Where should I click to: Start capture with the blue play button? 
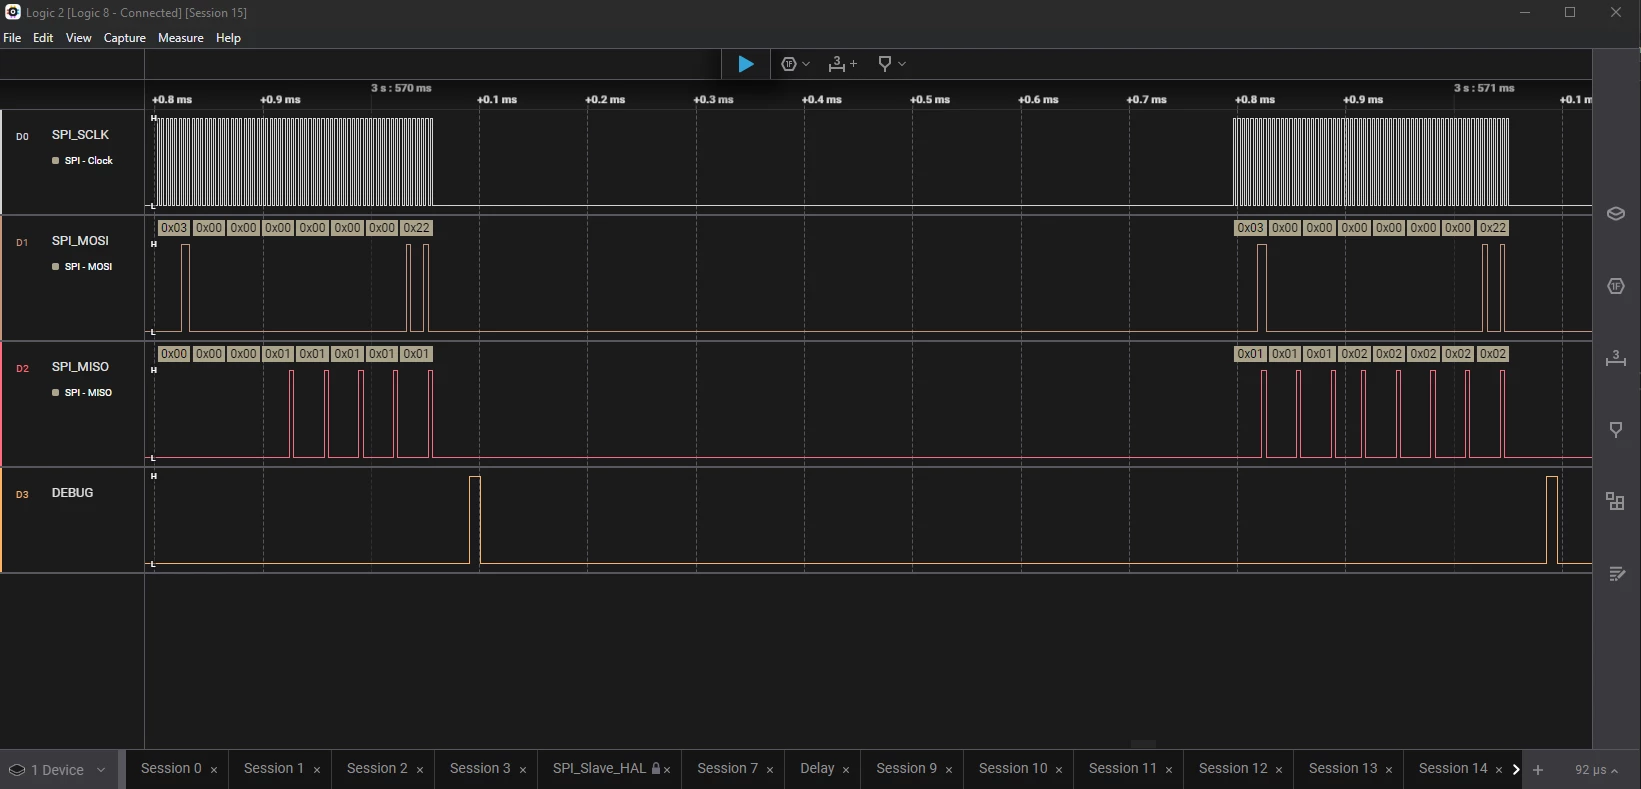click(x=745, y=64)
